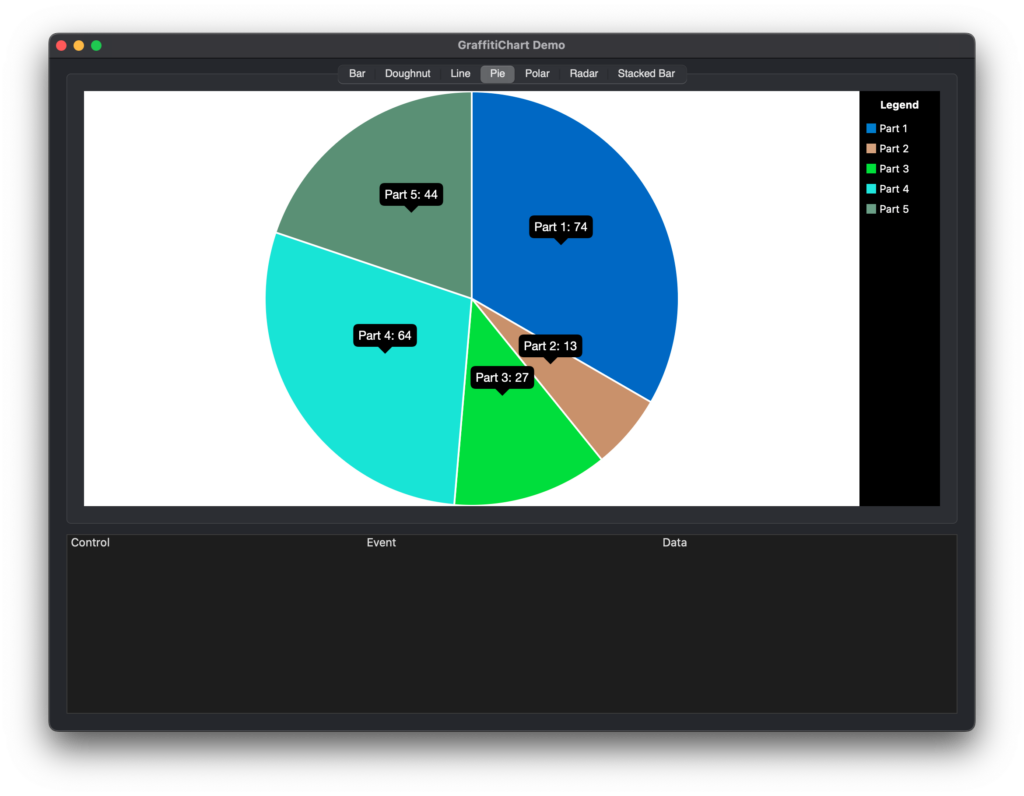Click the blue Part 1 legend swatch
Viewport: 1024px width, 796px height.
(871, 129)
